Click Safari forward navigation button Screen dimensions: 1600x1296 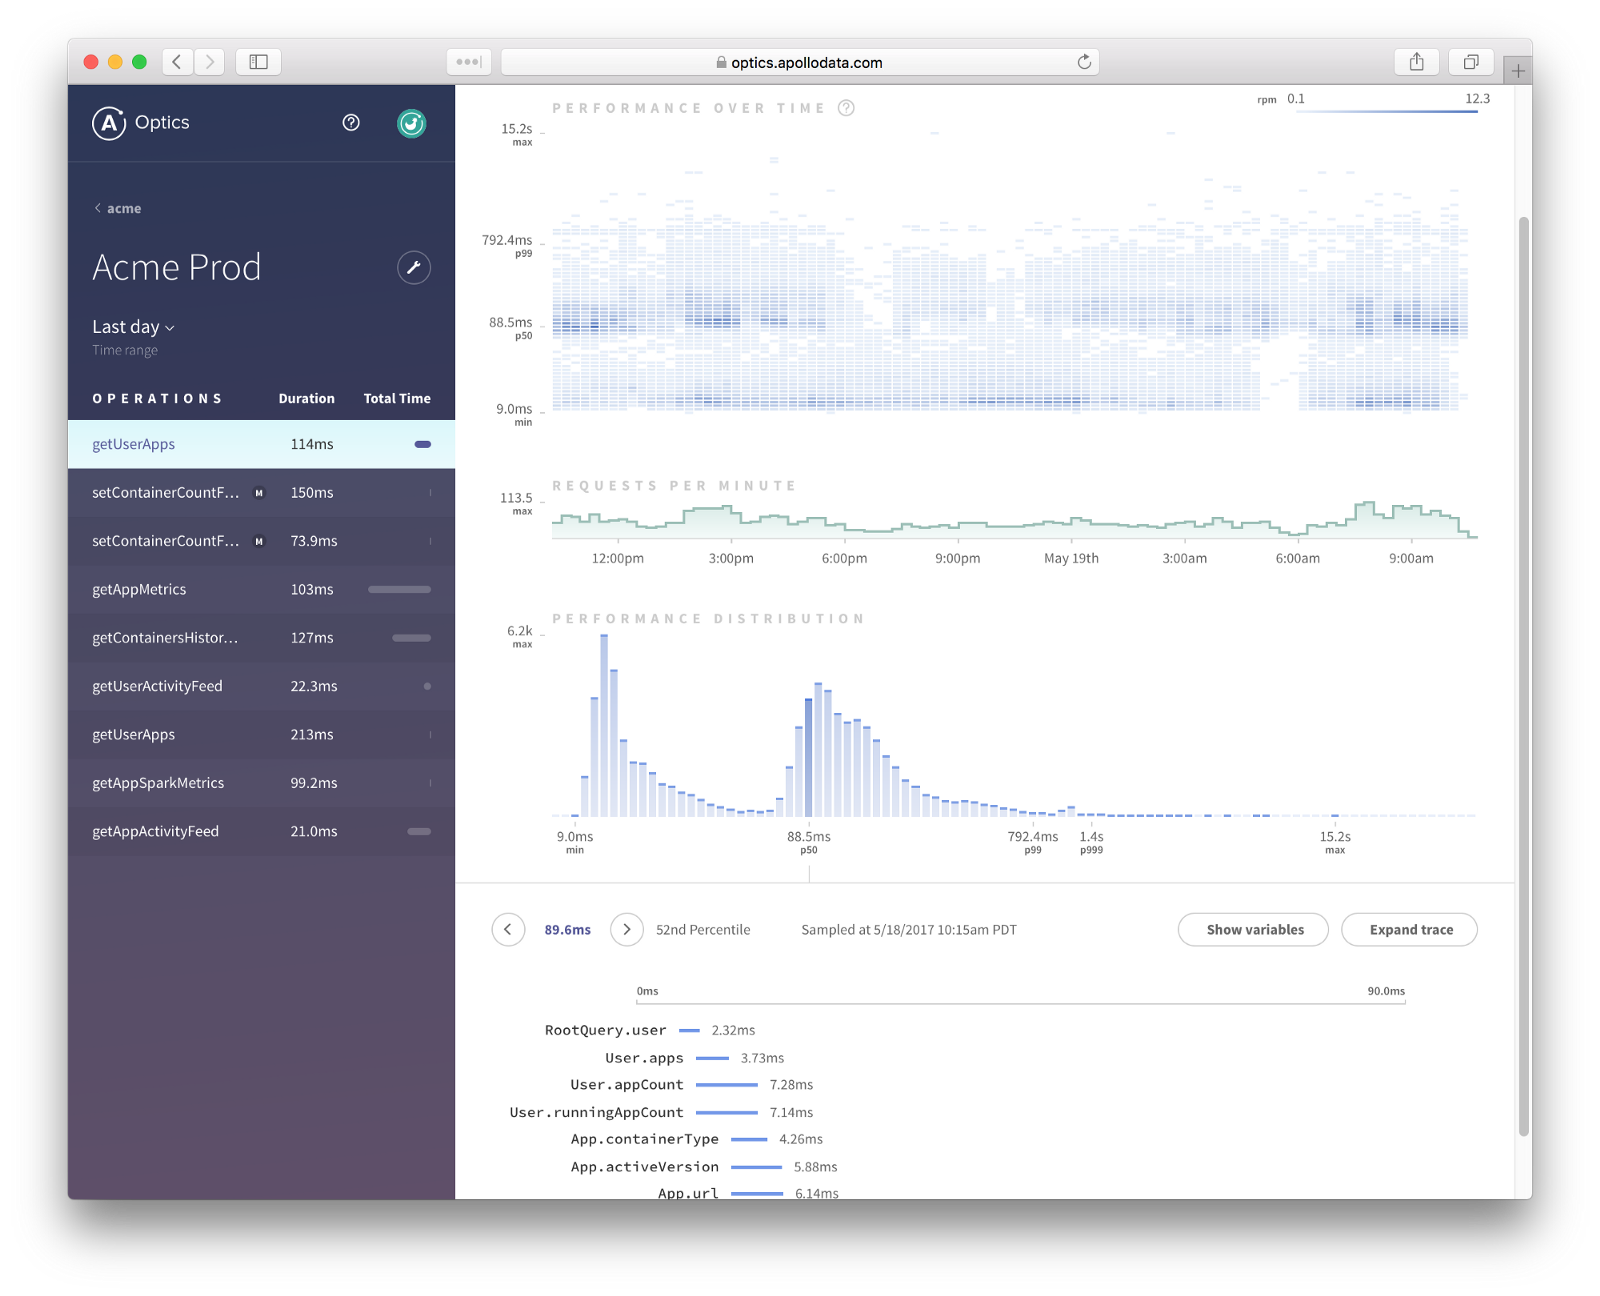tap(209, 62)
